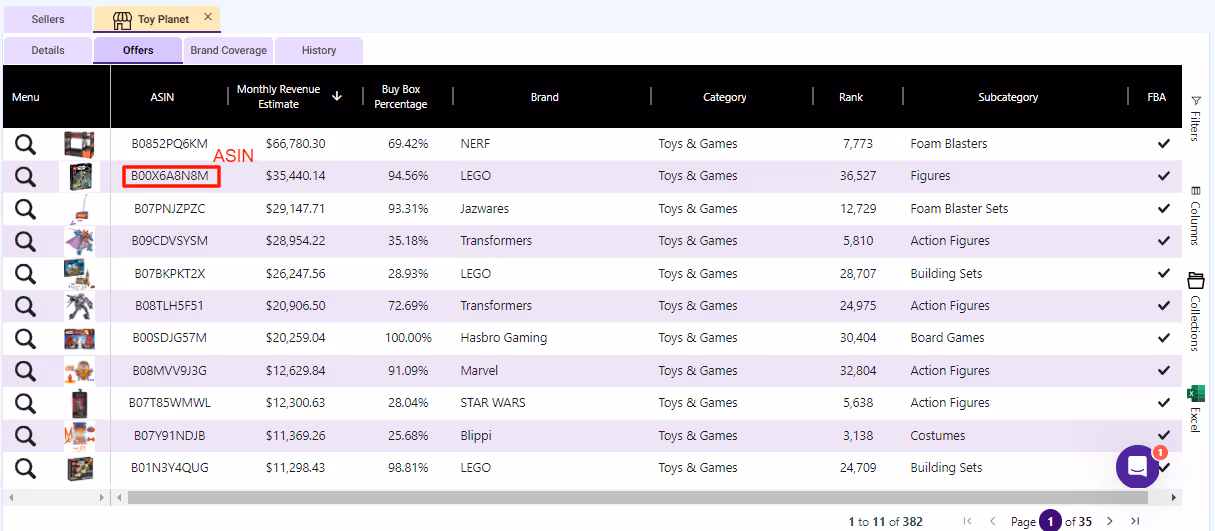Viewport: 1215px width, 531px height.
Task: Open product thumbnail for Blippi B07Y91NDJB
Action: [x=79, y=436]
